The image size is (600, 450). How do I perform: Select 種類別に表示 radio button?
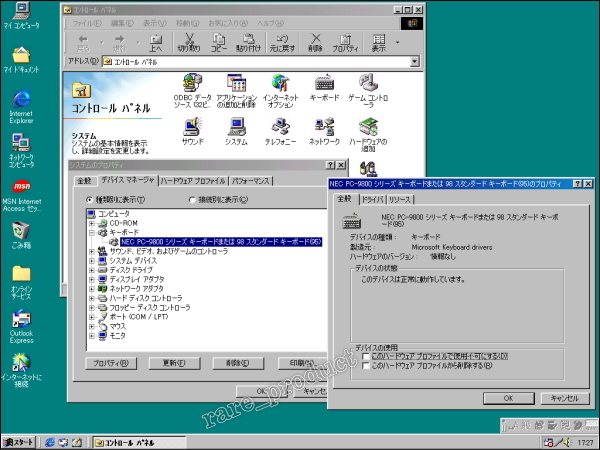(x=90, y=199)
